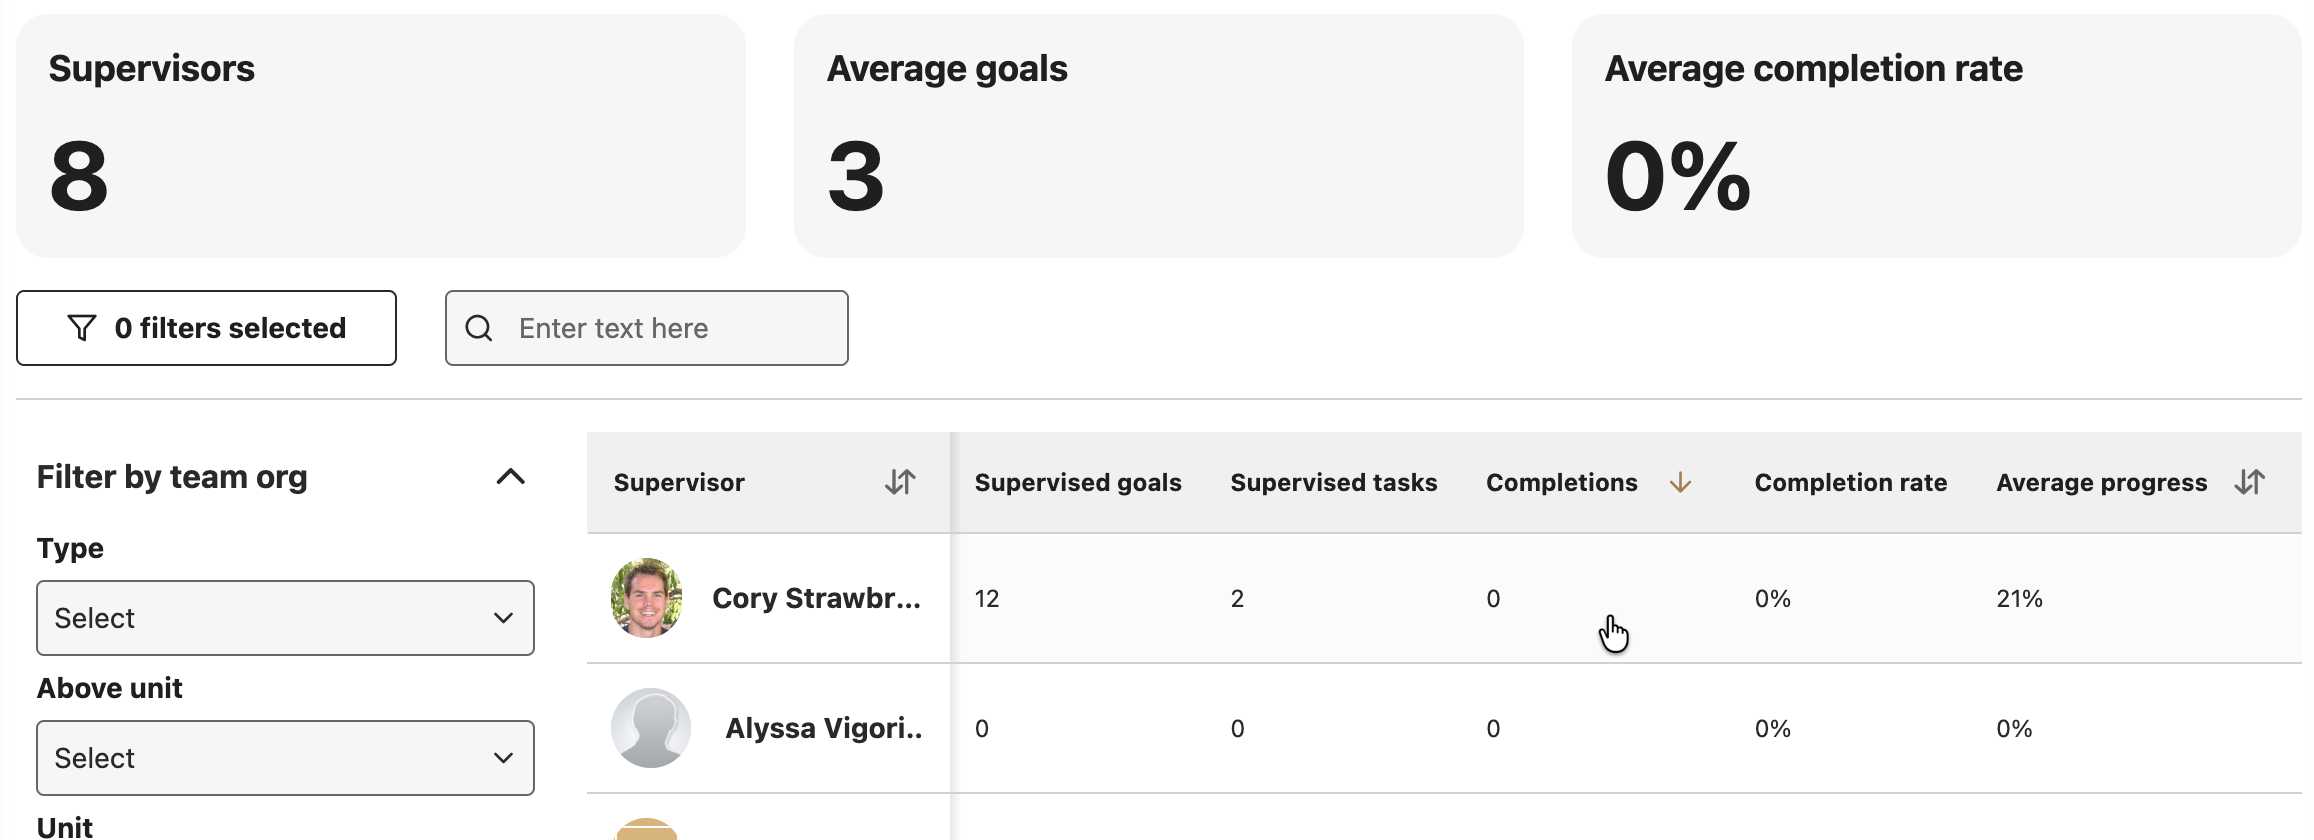Open the Above unit select dropdown
The height and width of the screenshot is (840, 2314).
(x=286, y=758)
